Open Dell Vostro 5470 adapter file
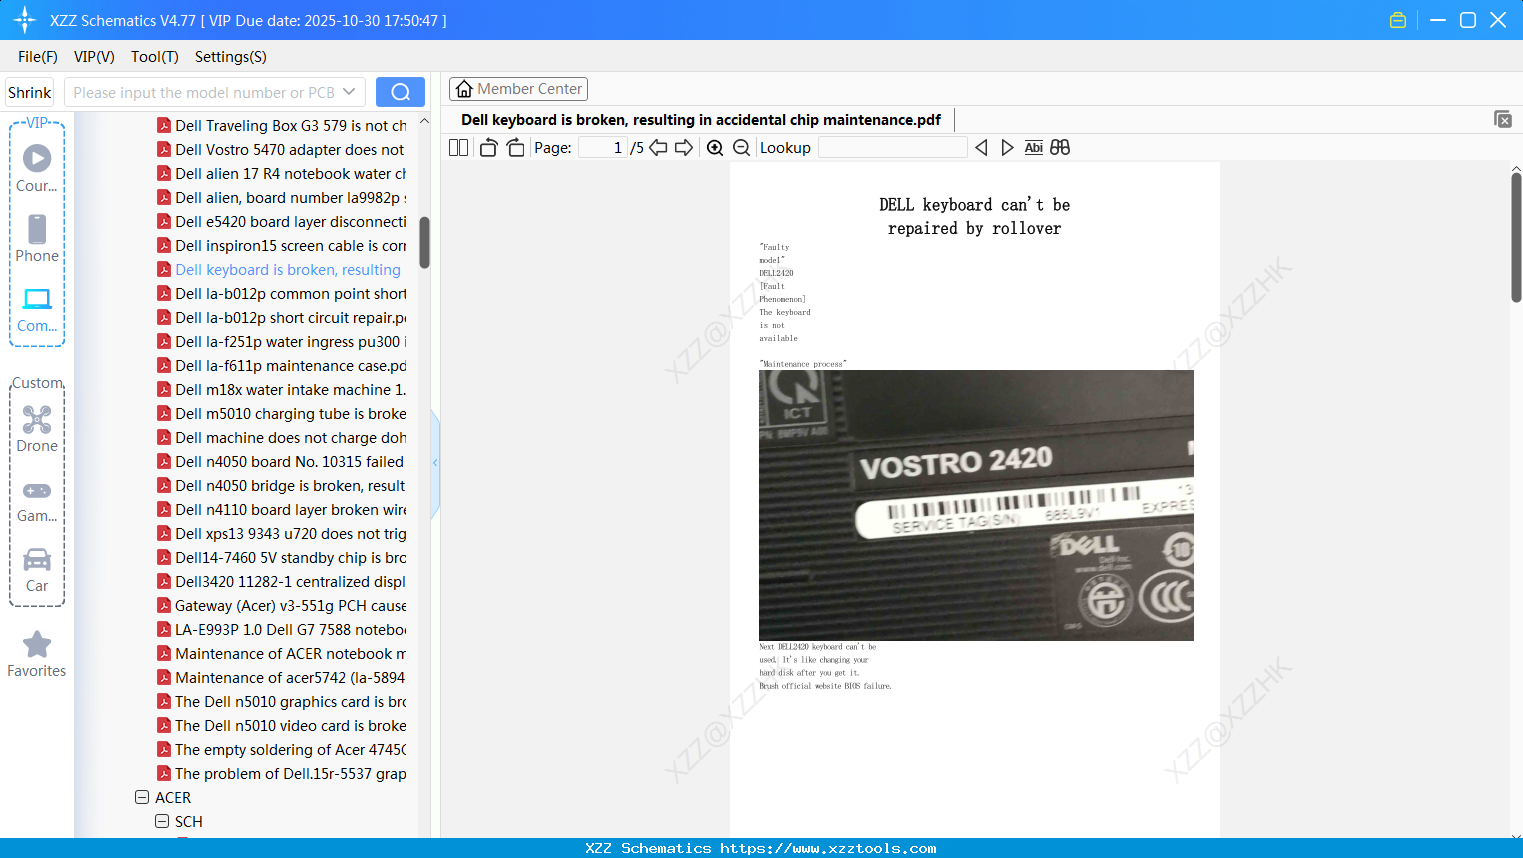 tap(281, 150)
